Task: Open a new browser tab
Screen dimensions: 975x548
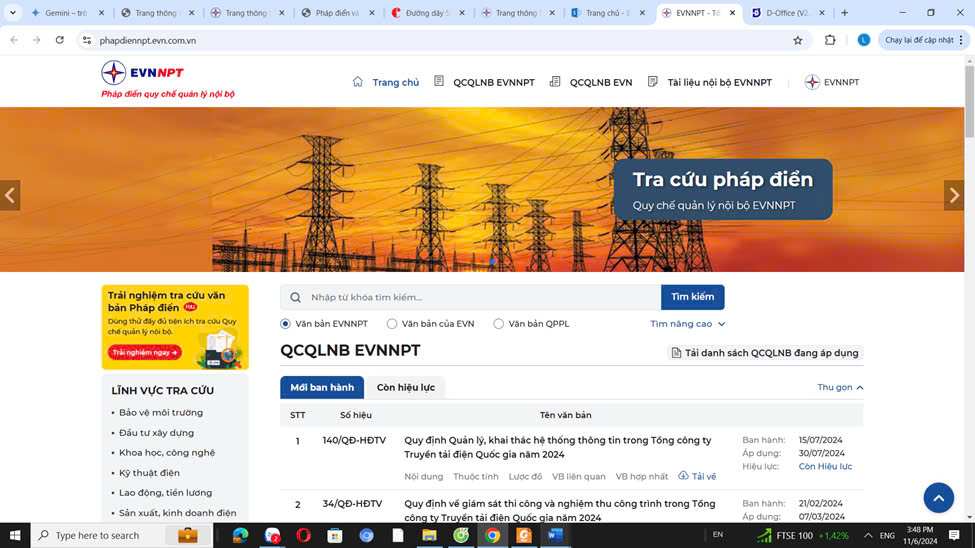Action: click(x=844, y=12)
